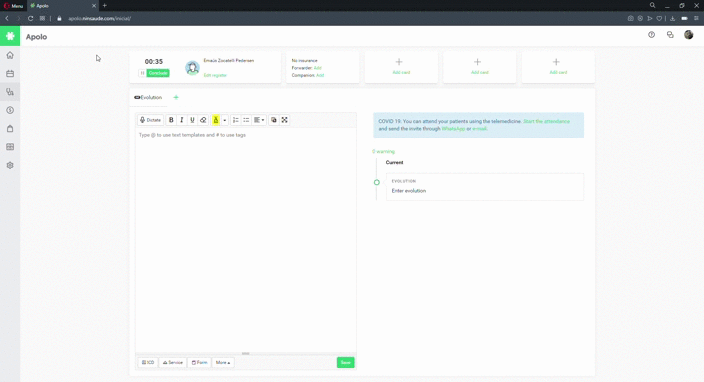The width and height of the screenshot is (704, 382).
Task: Add a new tab with the green plus
Action: click(x=176, y=97)
